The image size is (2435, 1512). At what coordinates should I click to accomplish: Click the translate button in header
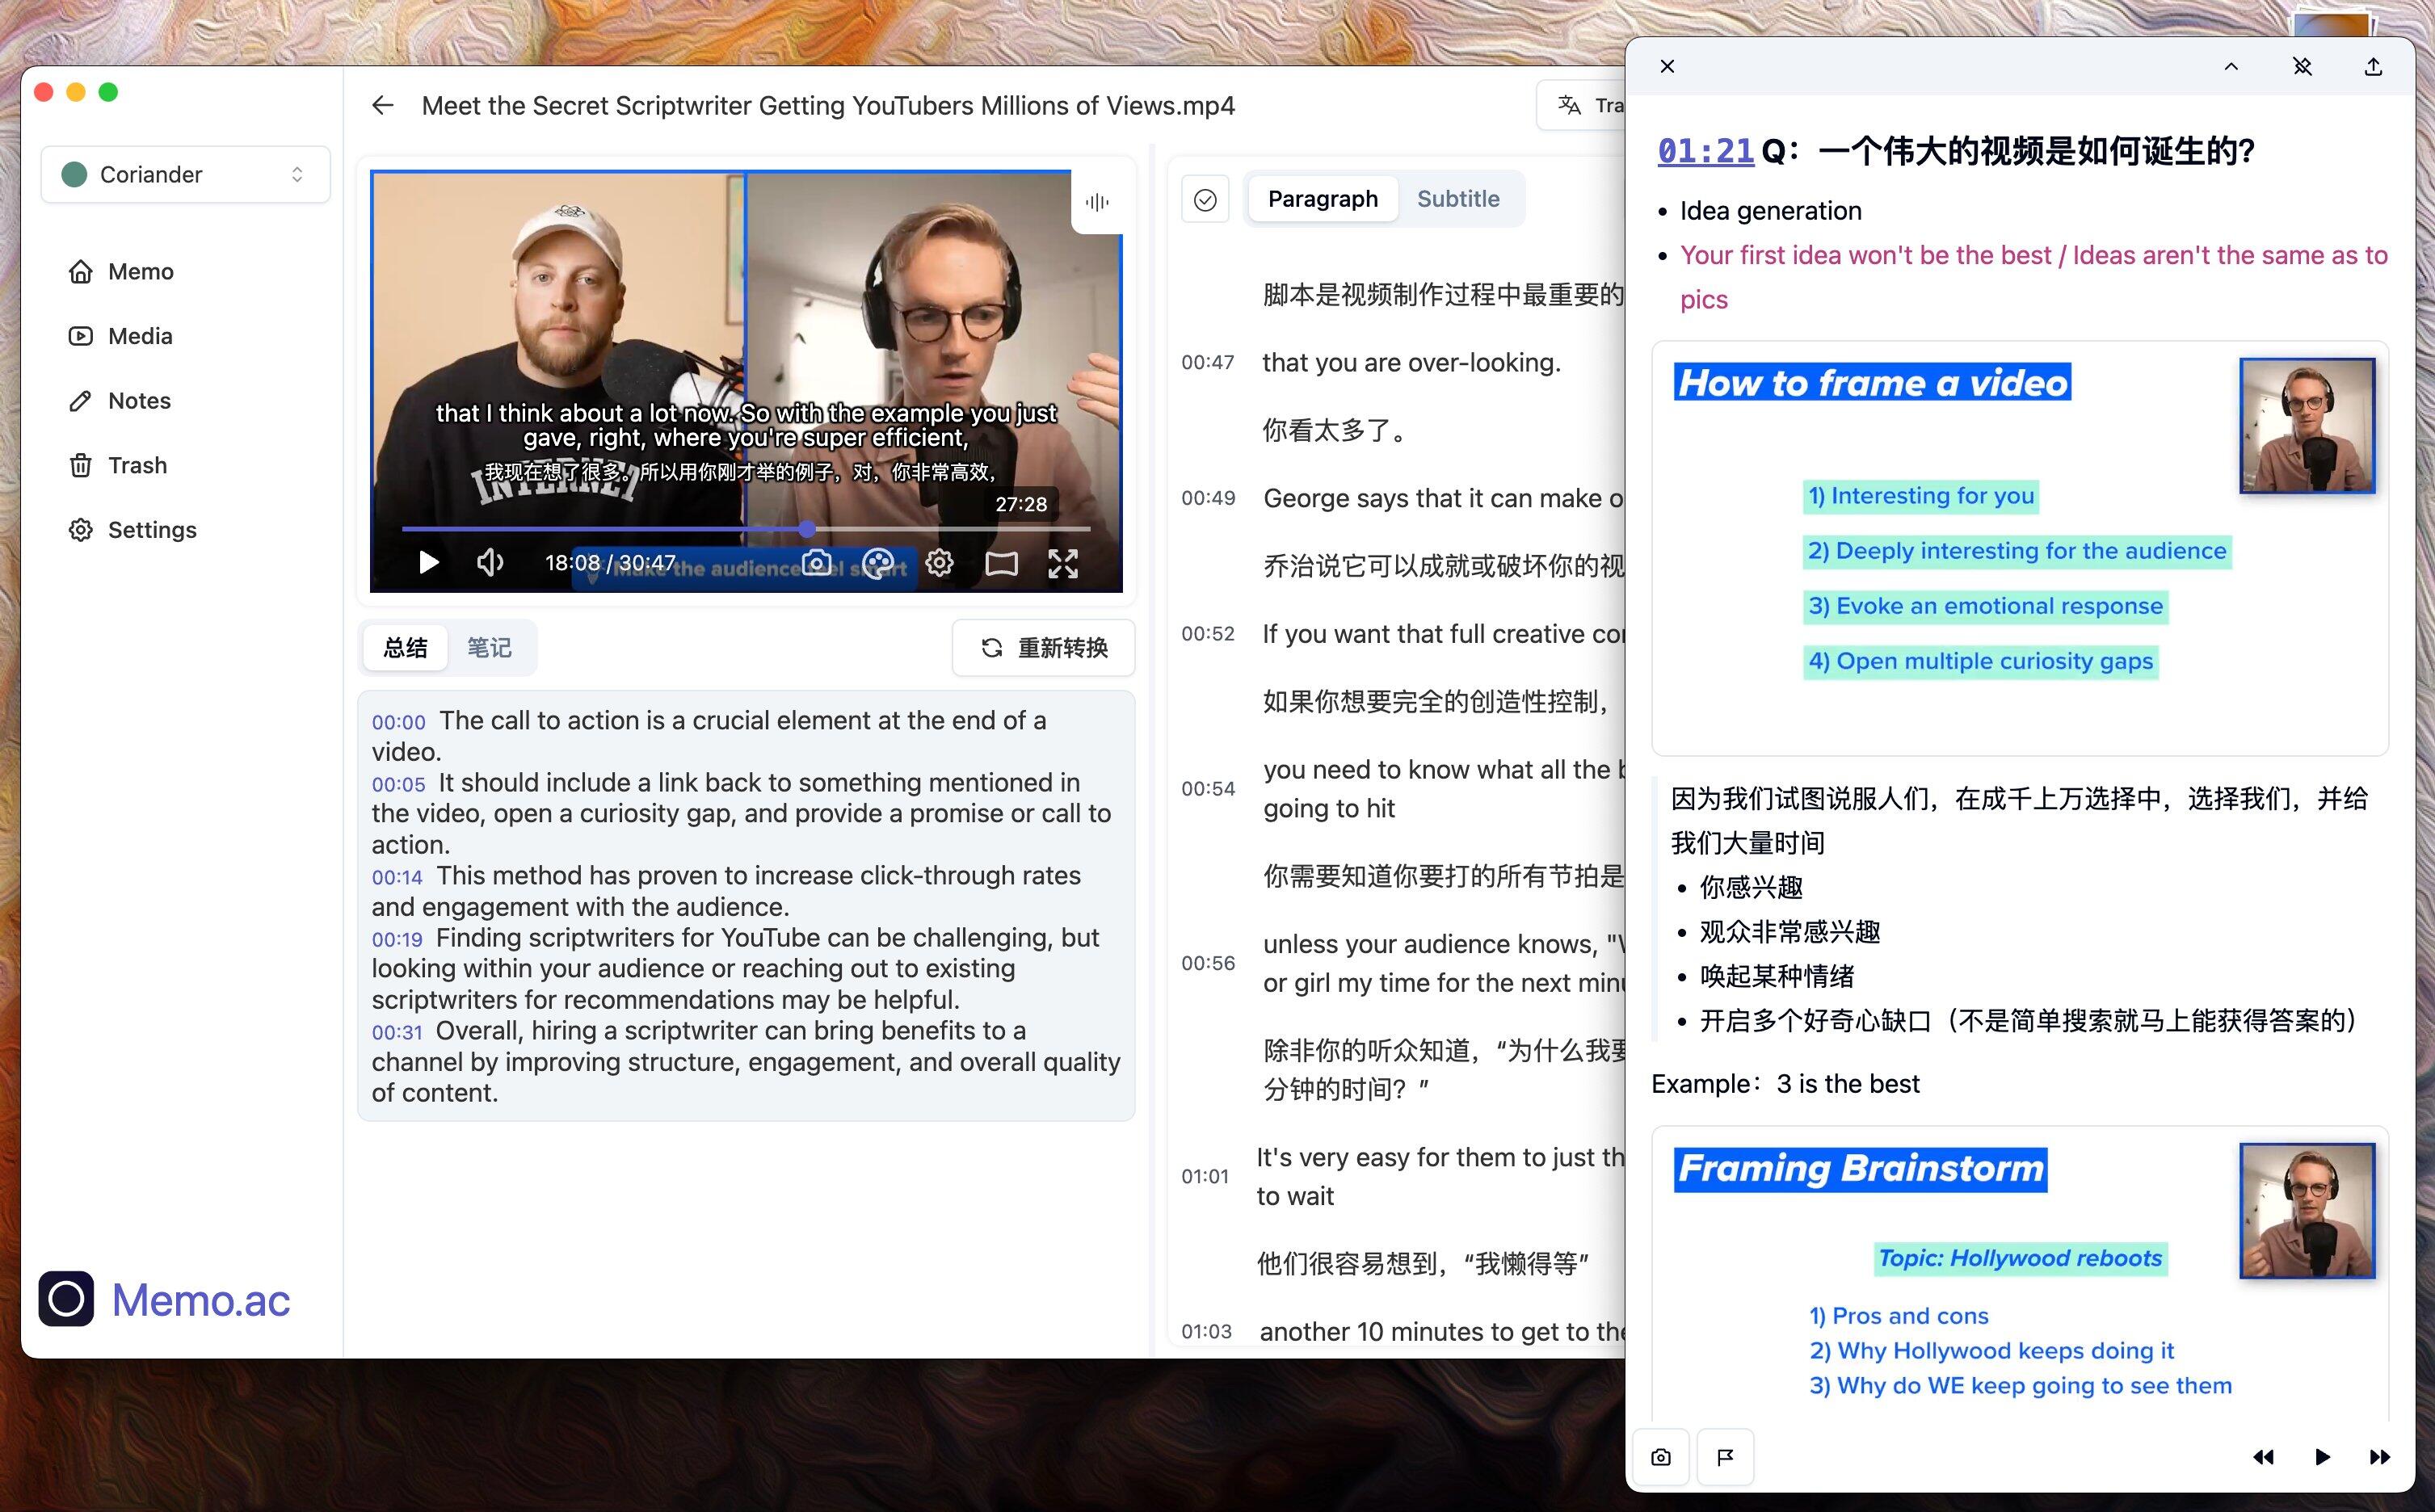(1585, 106)
